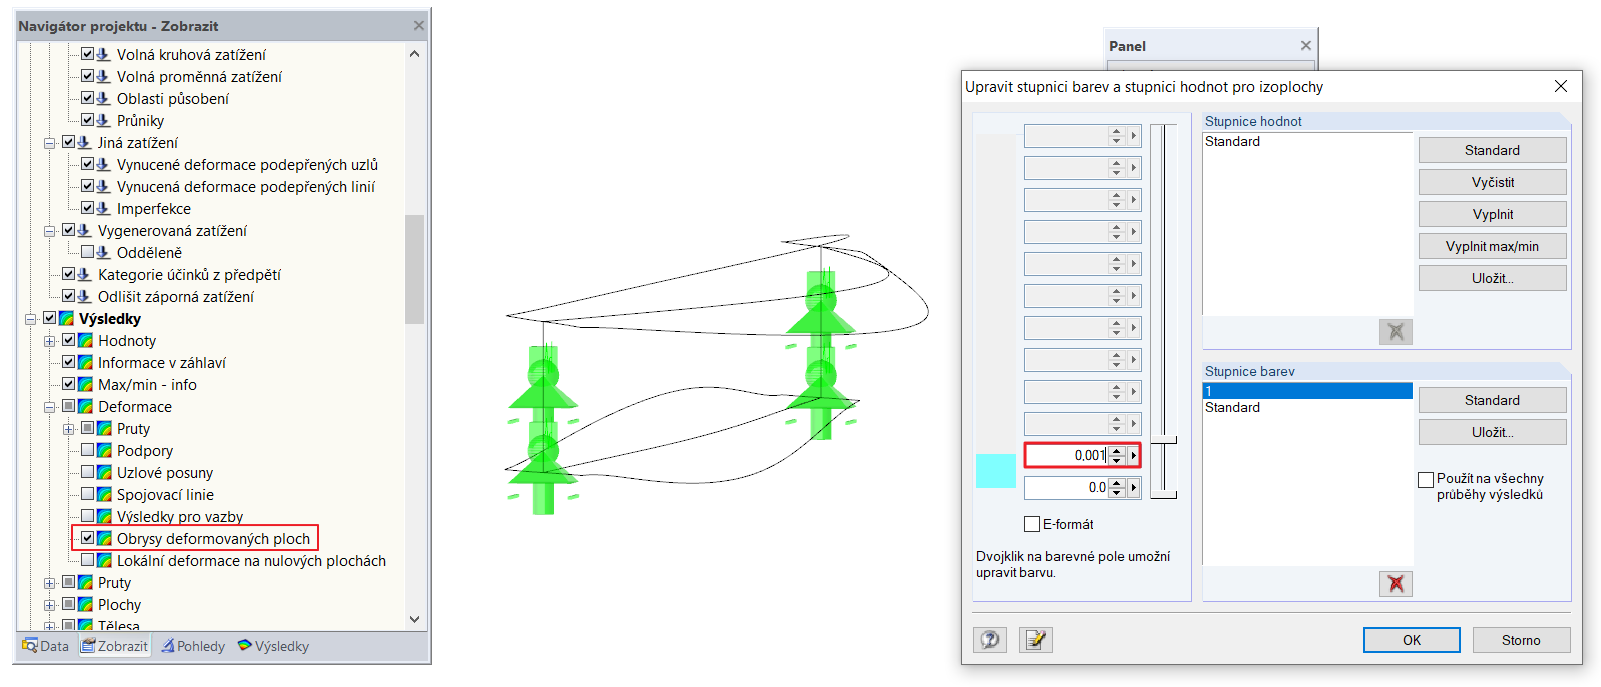Click the help icon in the dialog
Screen dimensions: 1601x687
(990, 640)
